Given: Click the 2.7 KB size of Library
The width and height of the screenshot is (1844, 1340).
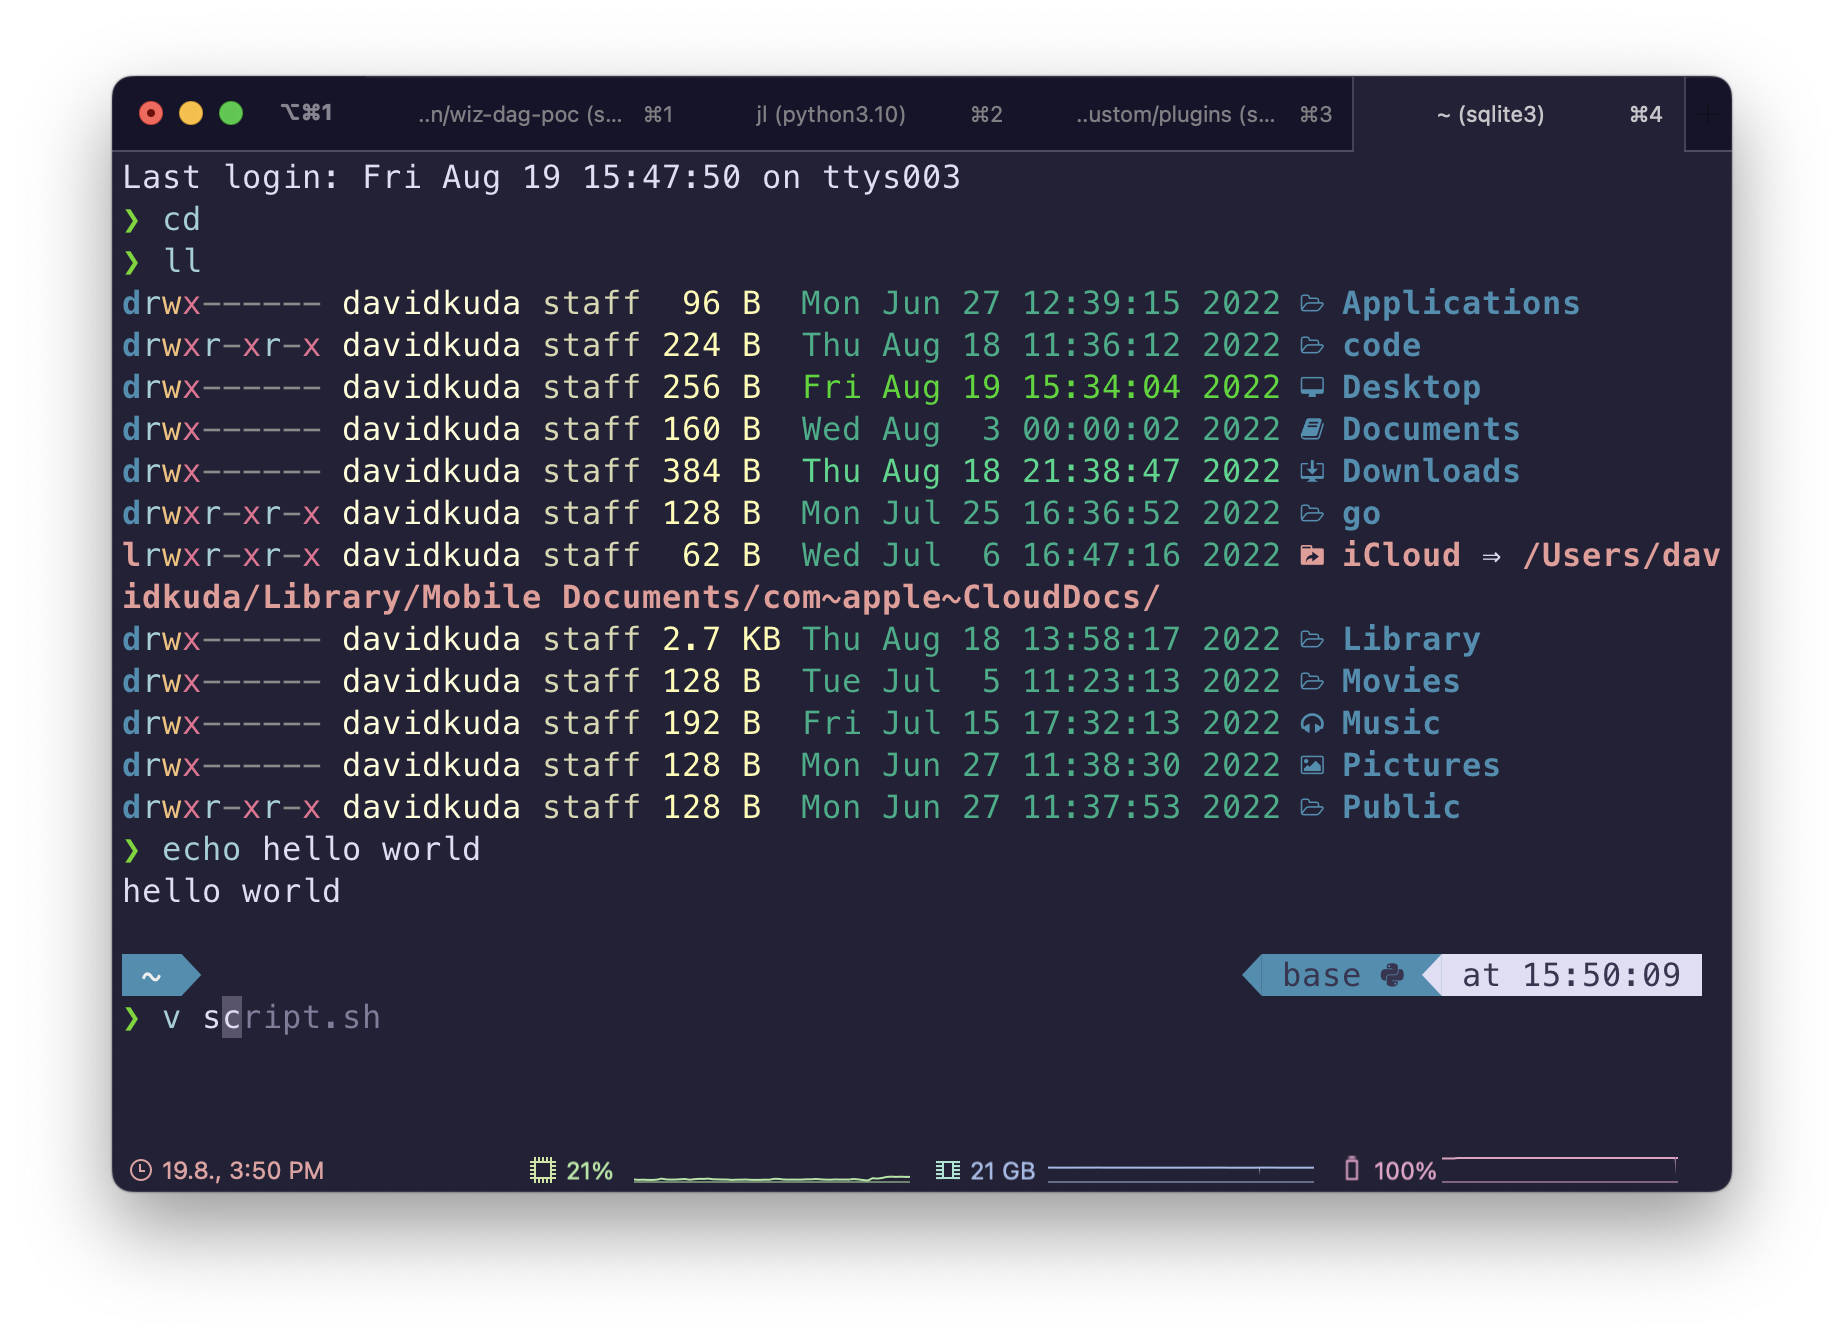Looking at the screenshot, I should coord(721,639).
